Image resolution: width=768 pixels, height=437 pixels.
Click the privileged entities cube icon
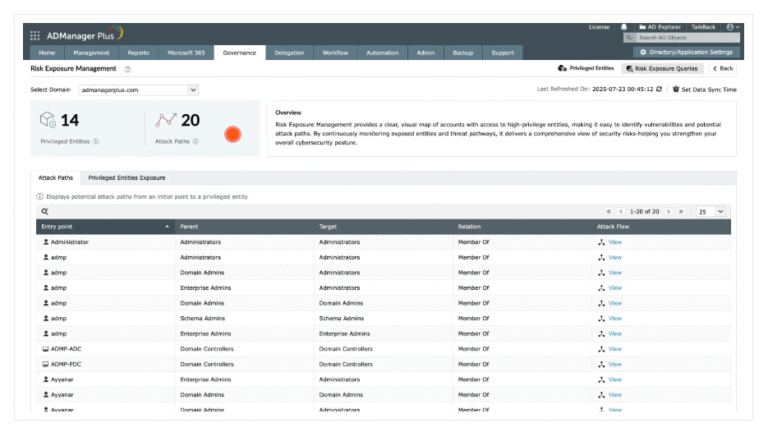tap(48, 120)
